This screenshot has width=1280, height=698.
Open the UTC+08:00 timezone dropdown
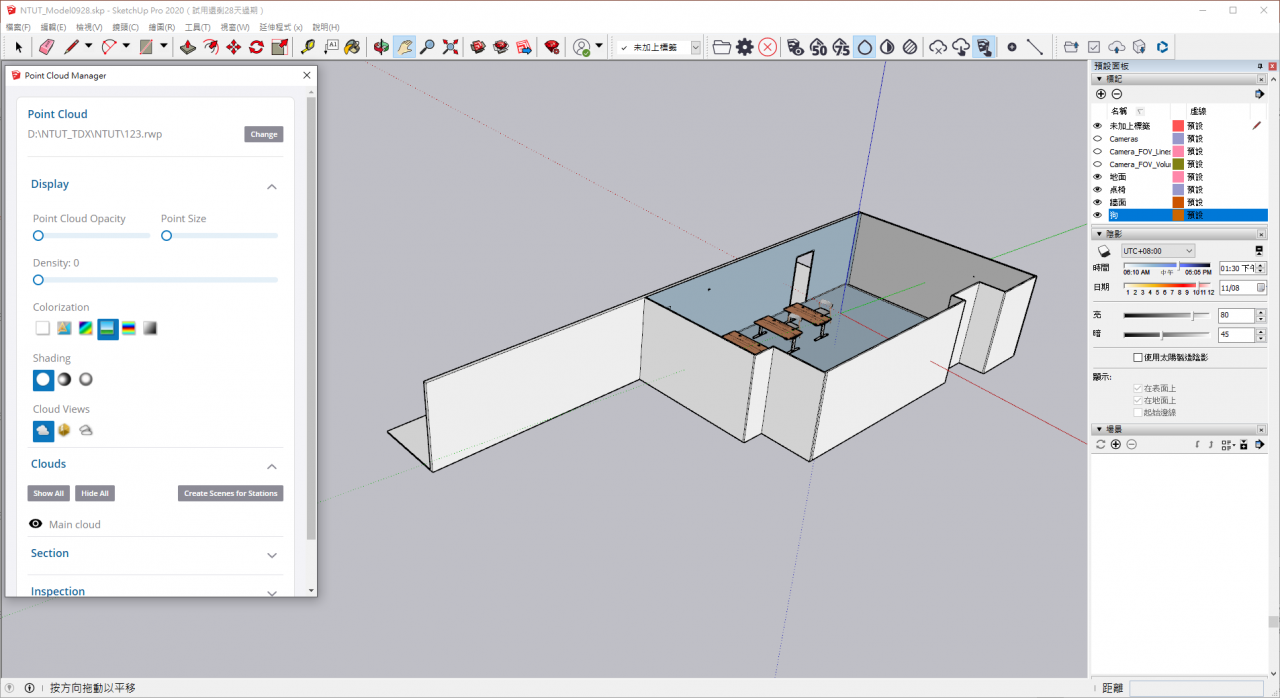click(1158, 251)
